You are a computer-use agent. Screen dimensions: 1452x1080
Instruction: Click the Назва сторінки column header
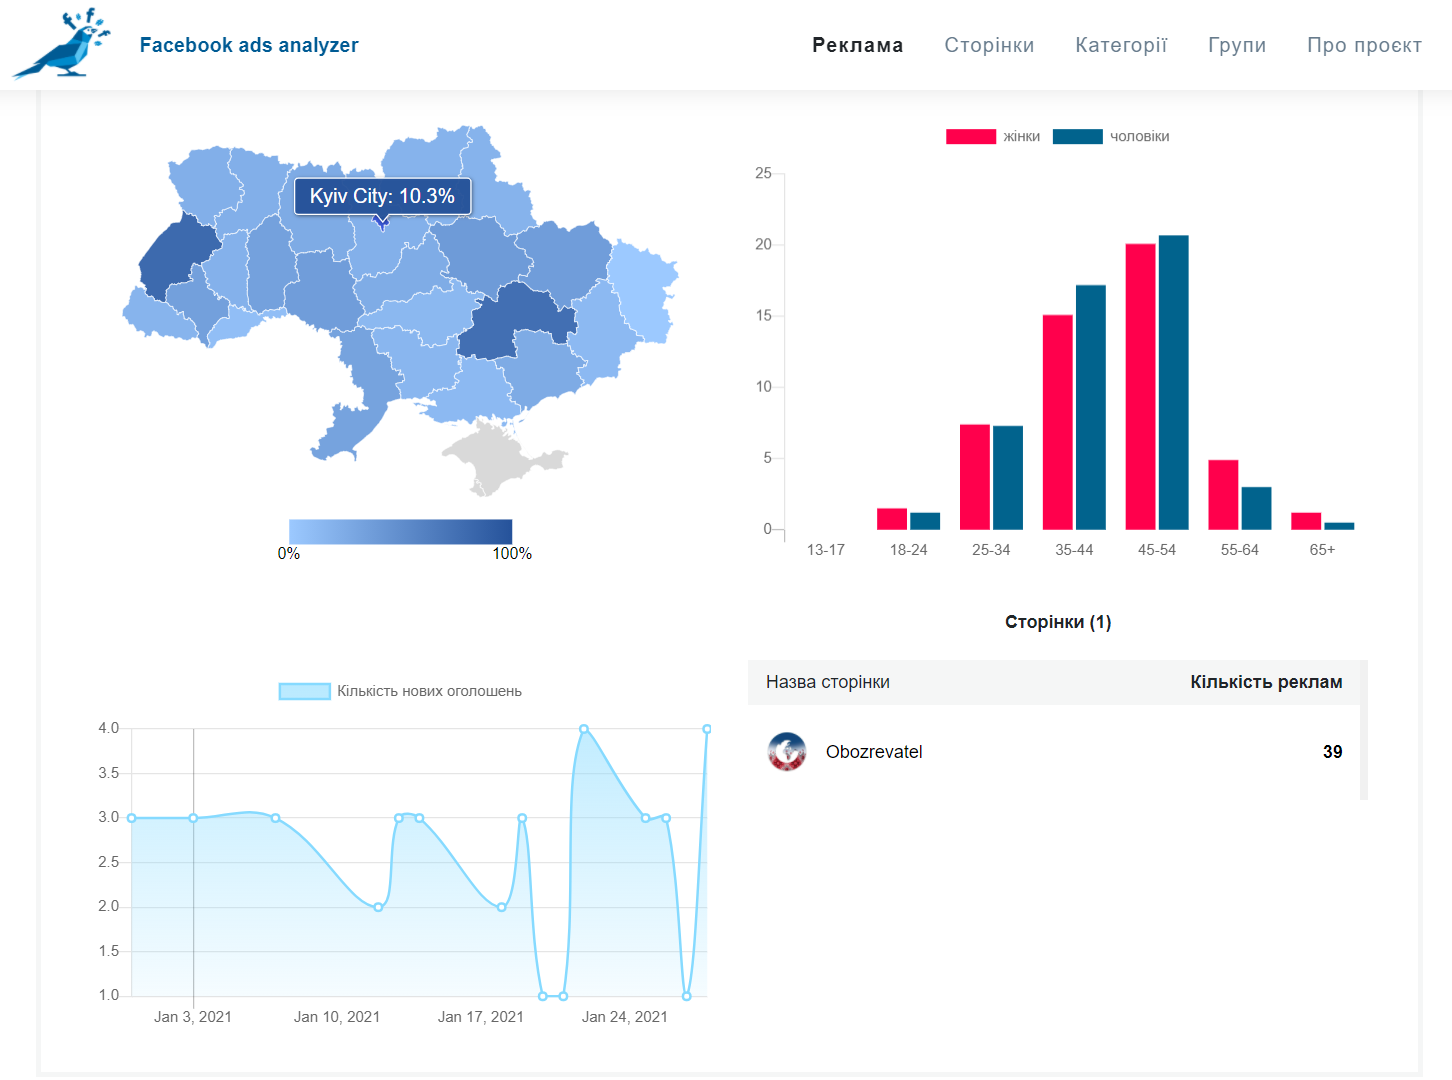click(828, 682)
